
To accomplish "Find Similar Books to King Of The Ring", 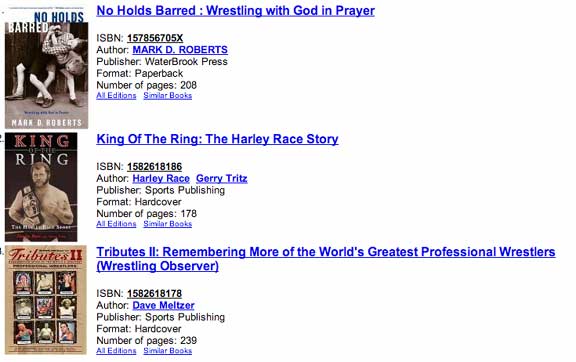I will click(168, 224).
